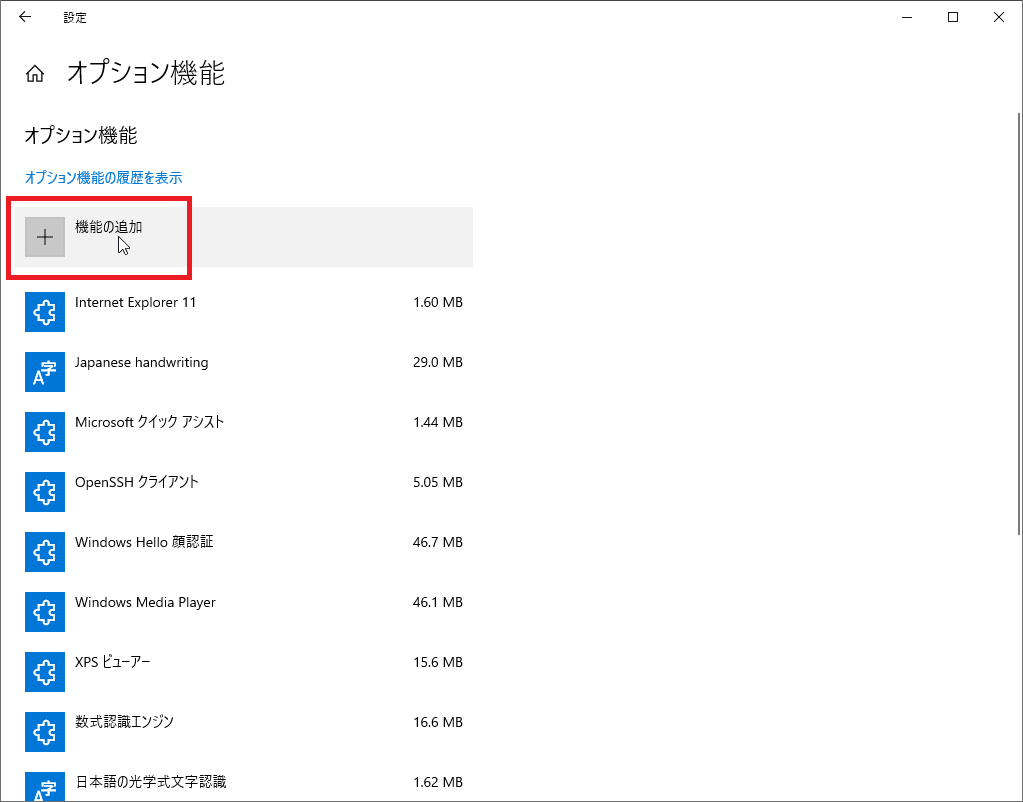Screen dimensions: 1023x802
Task: Click the Microsoft クイック アシスト icon
Action: coord(45,432)
